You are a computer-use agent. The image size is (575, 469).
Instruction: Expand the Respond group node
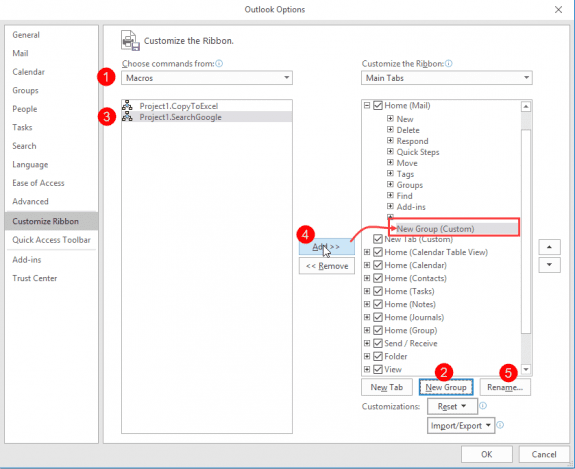(390, 141)
